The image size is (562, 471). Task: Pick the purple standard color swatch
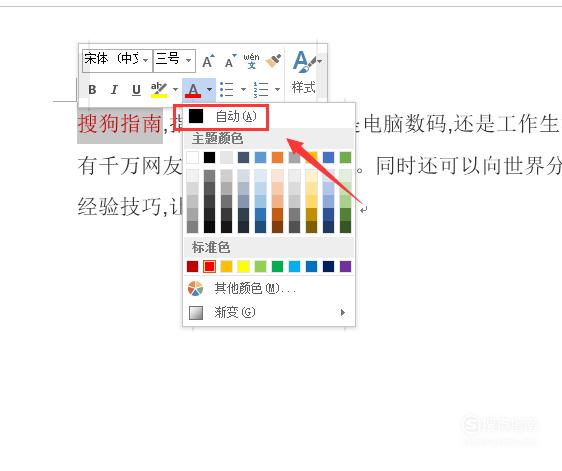click(x=346, y=266)
